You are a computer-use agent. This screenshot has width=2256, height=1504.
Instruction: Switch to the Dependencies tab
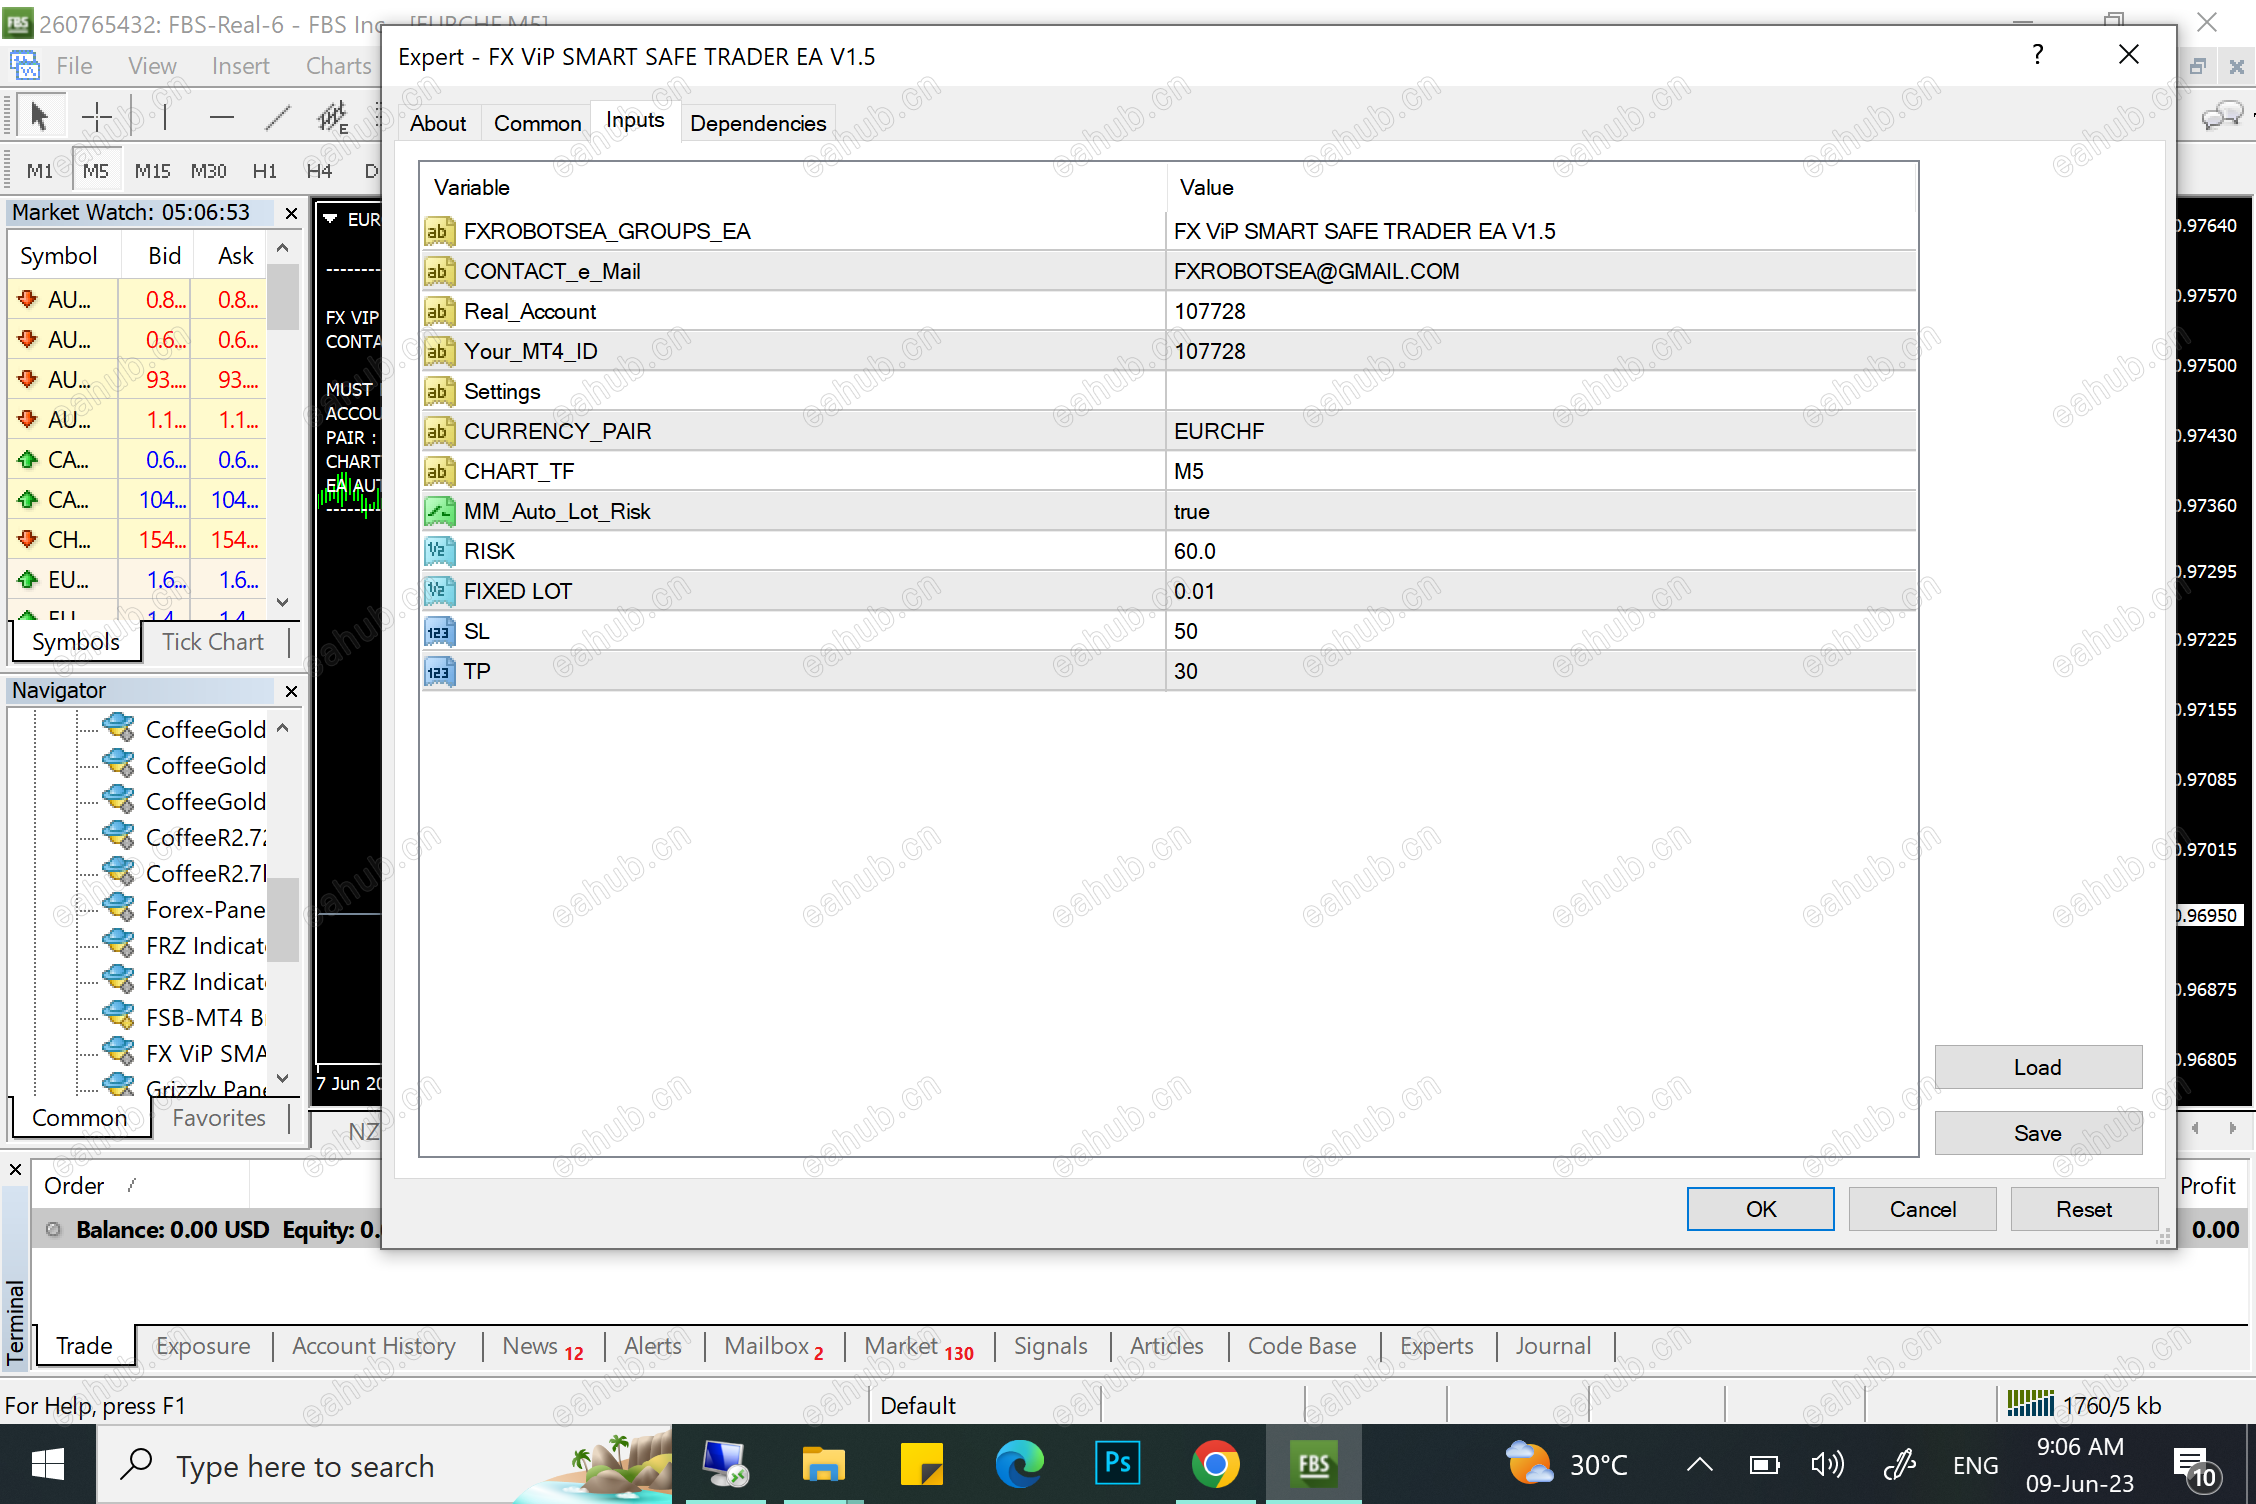pyautogui.click(x=758, y=123)
